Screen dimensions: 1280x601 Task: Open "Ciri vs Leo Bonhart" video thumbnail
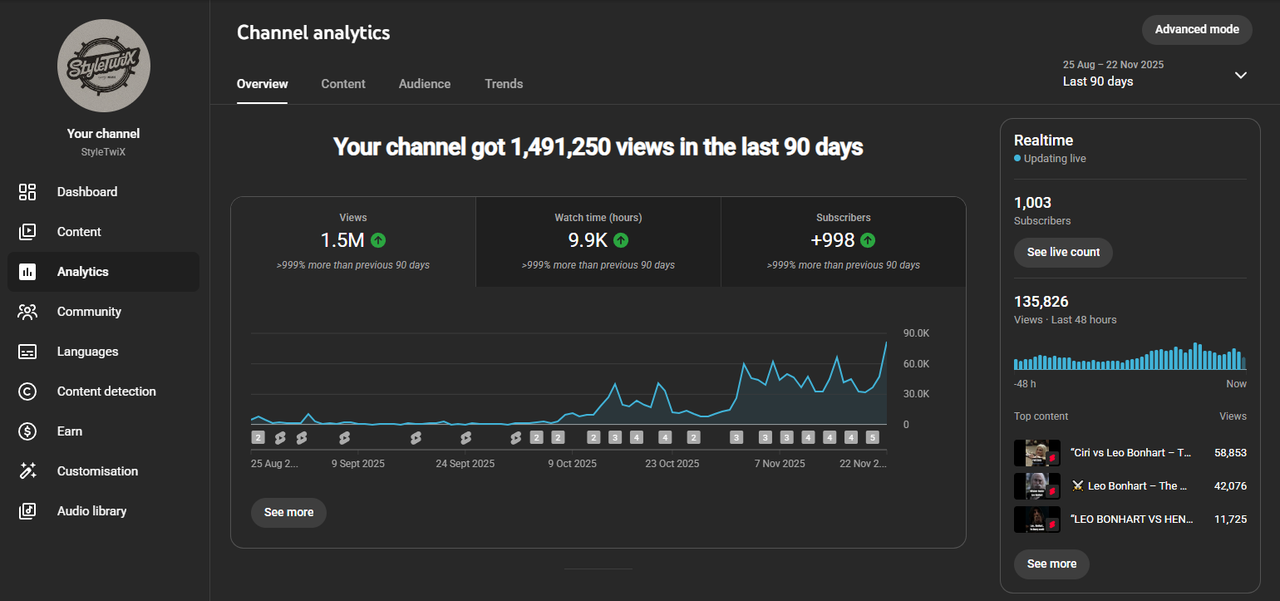point(1037,453)
